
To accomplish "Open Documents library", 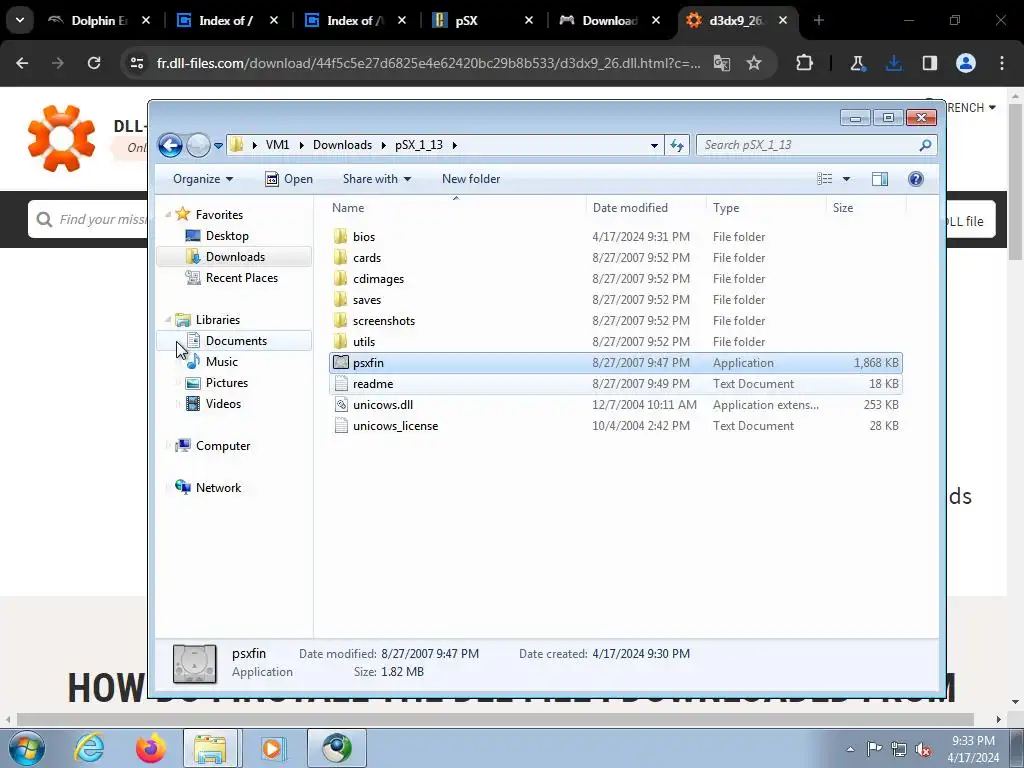I will pos(236,340).
